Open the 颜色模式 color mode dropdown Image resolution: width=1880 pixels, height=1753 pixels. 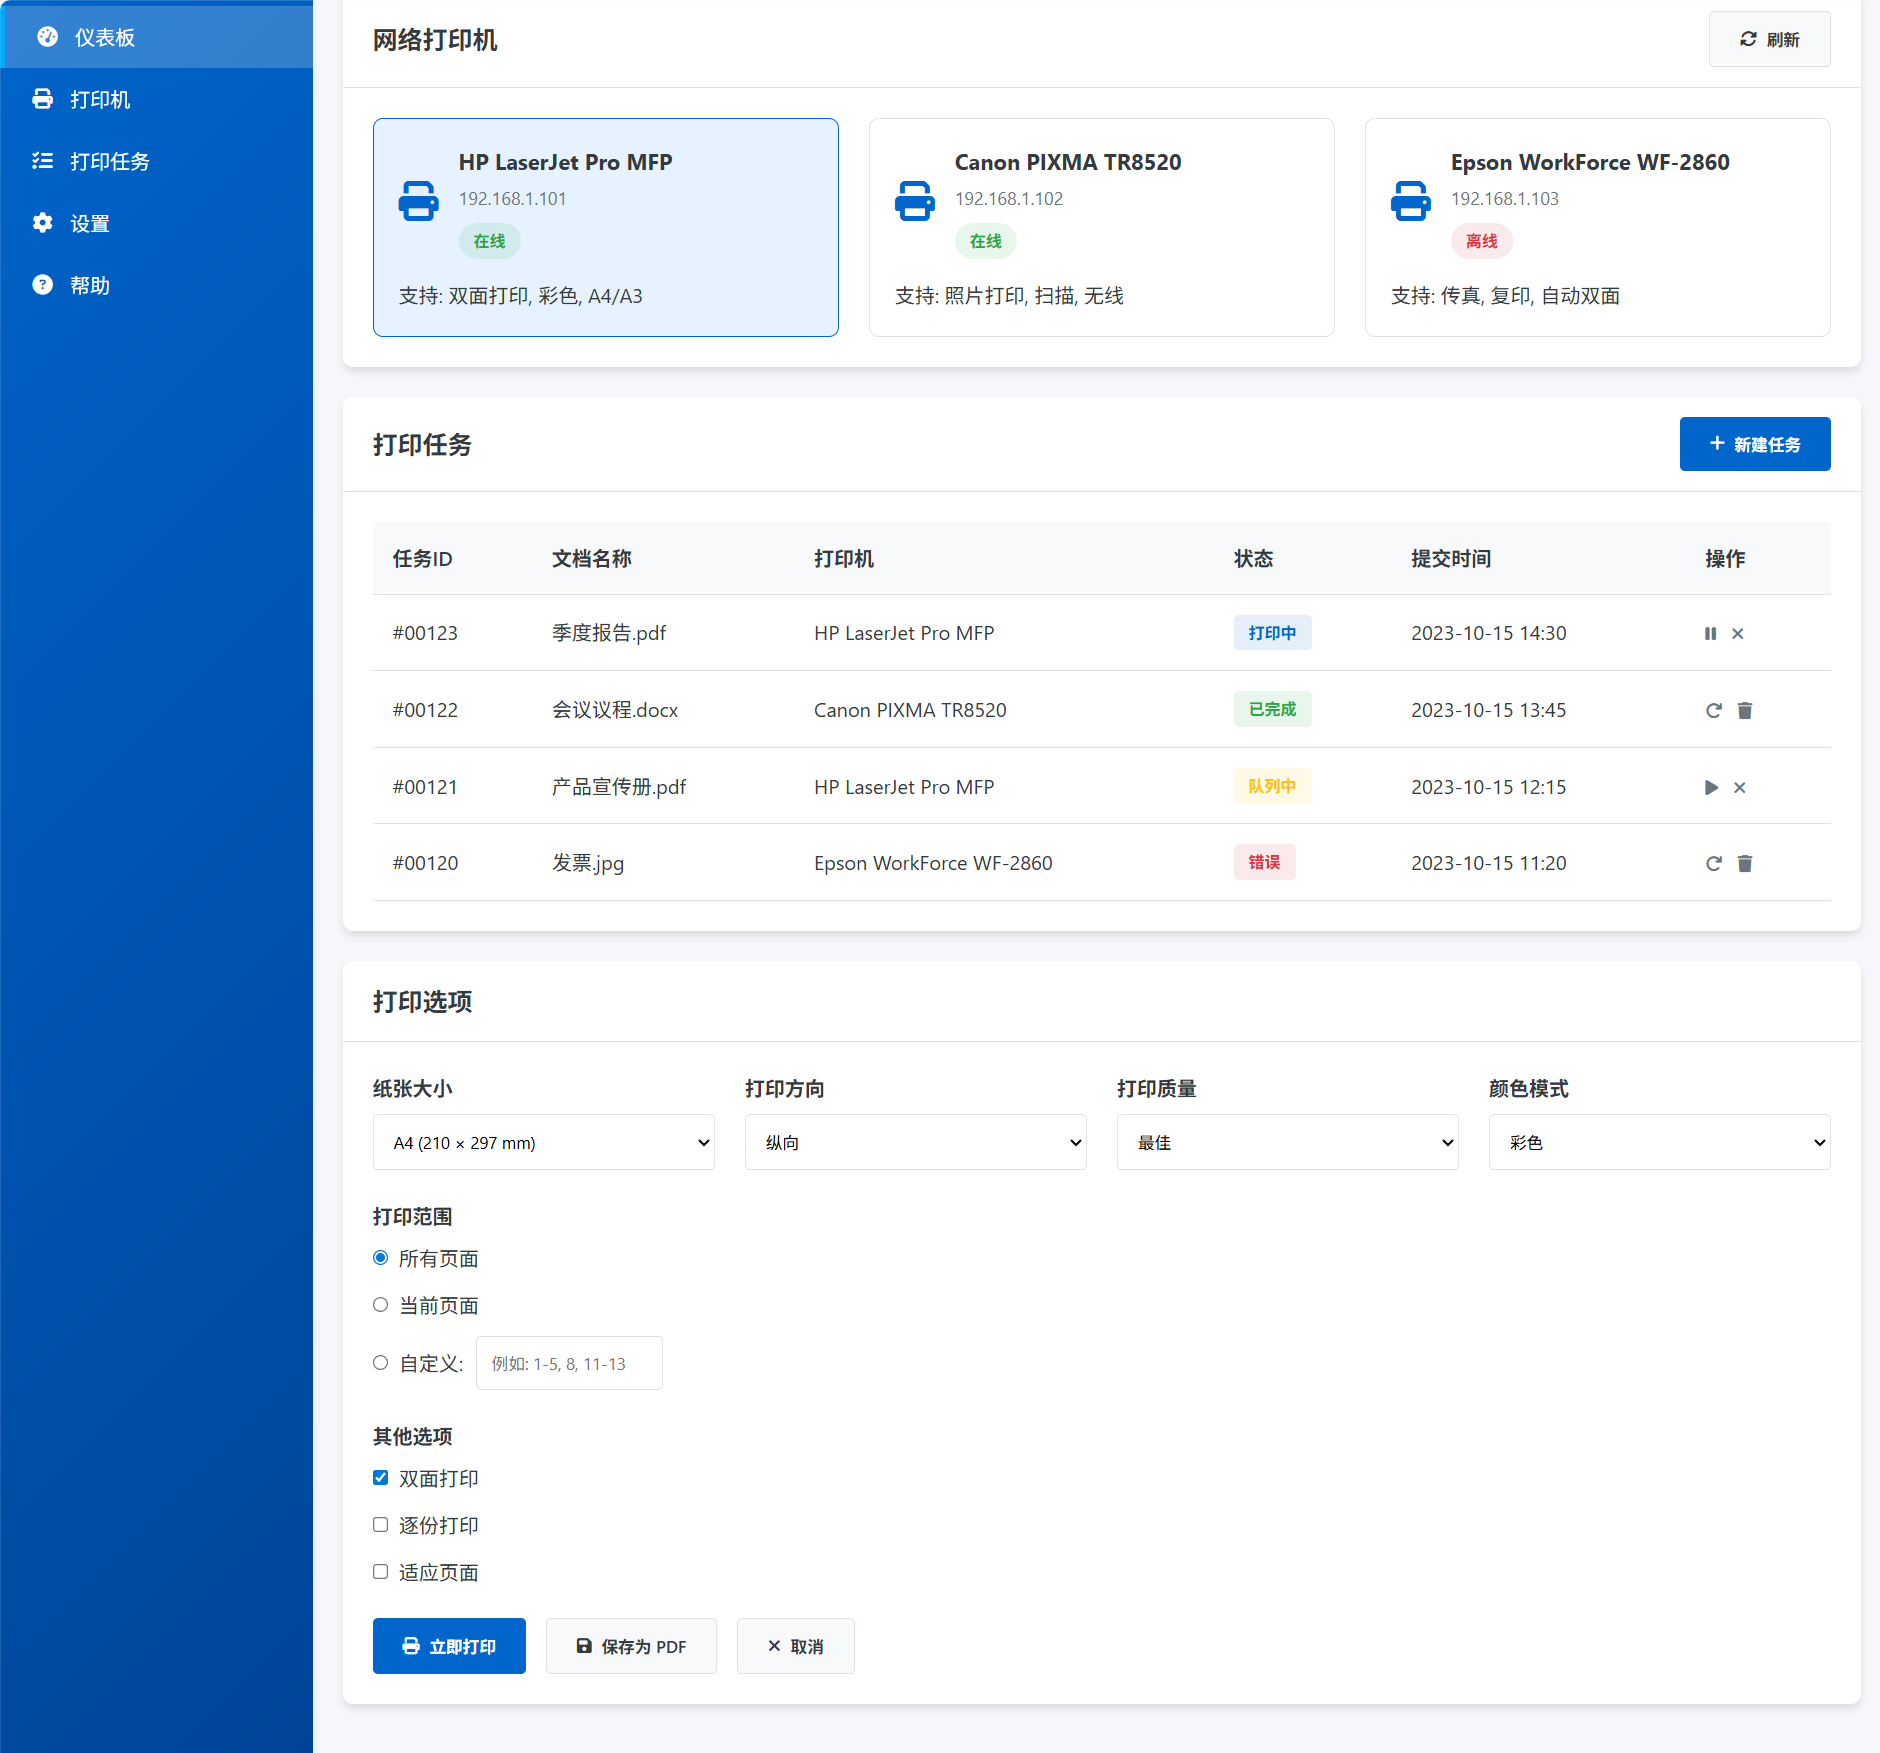pyautogui.click(x=1660, y=1142)
